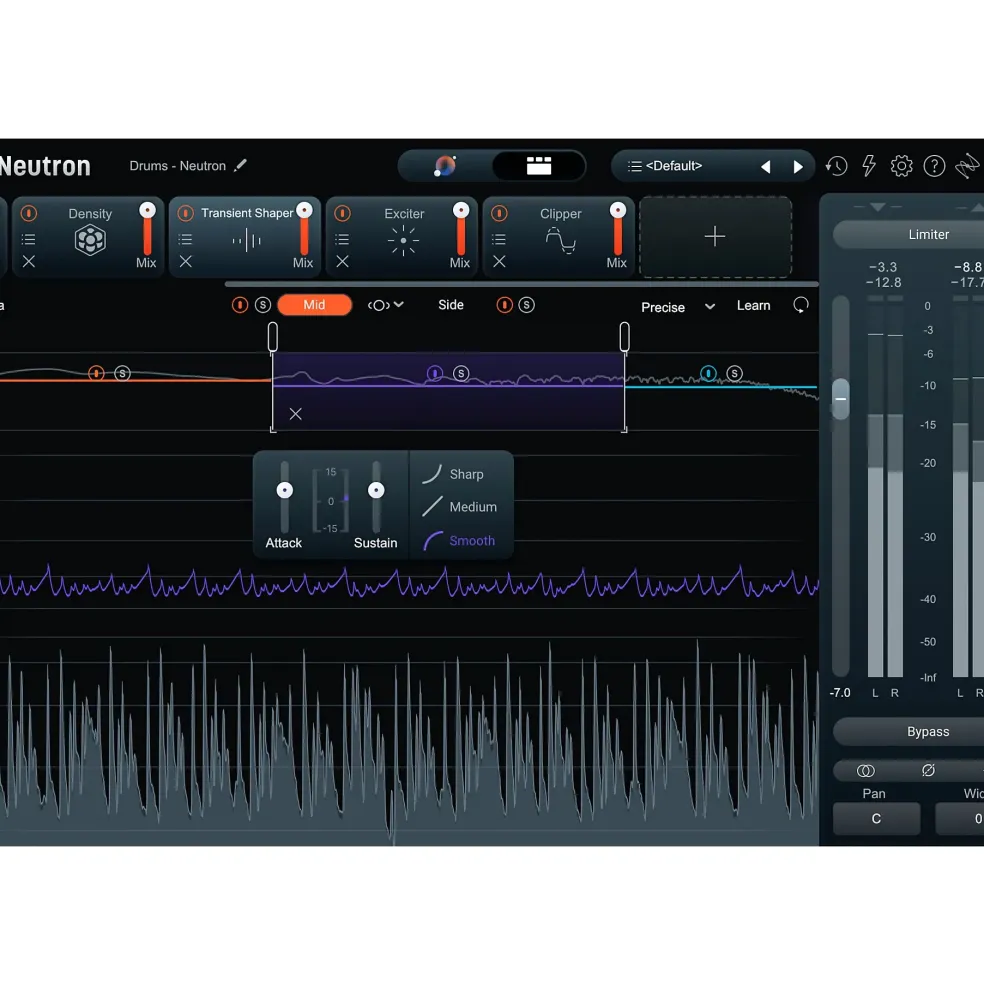This screenshot has height=985, width=984.
Task: Click the left crossover handle of purple band
Action: (x=273, y=337)
